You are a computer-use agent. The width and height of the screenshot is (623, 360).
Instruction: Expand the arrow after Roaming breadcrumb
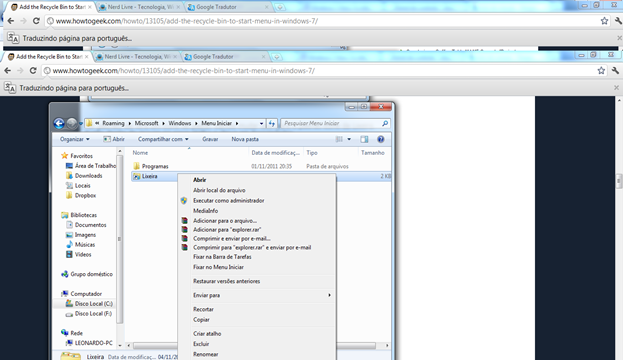point(130,123)
